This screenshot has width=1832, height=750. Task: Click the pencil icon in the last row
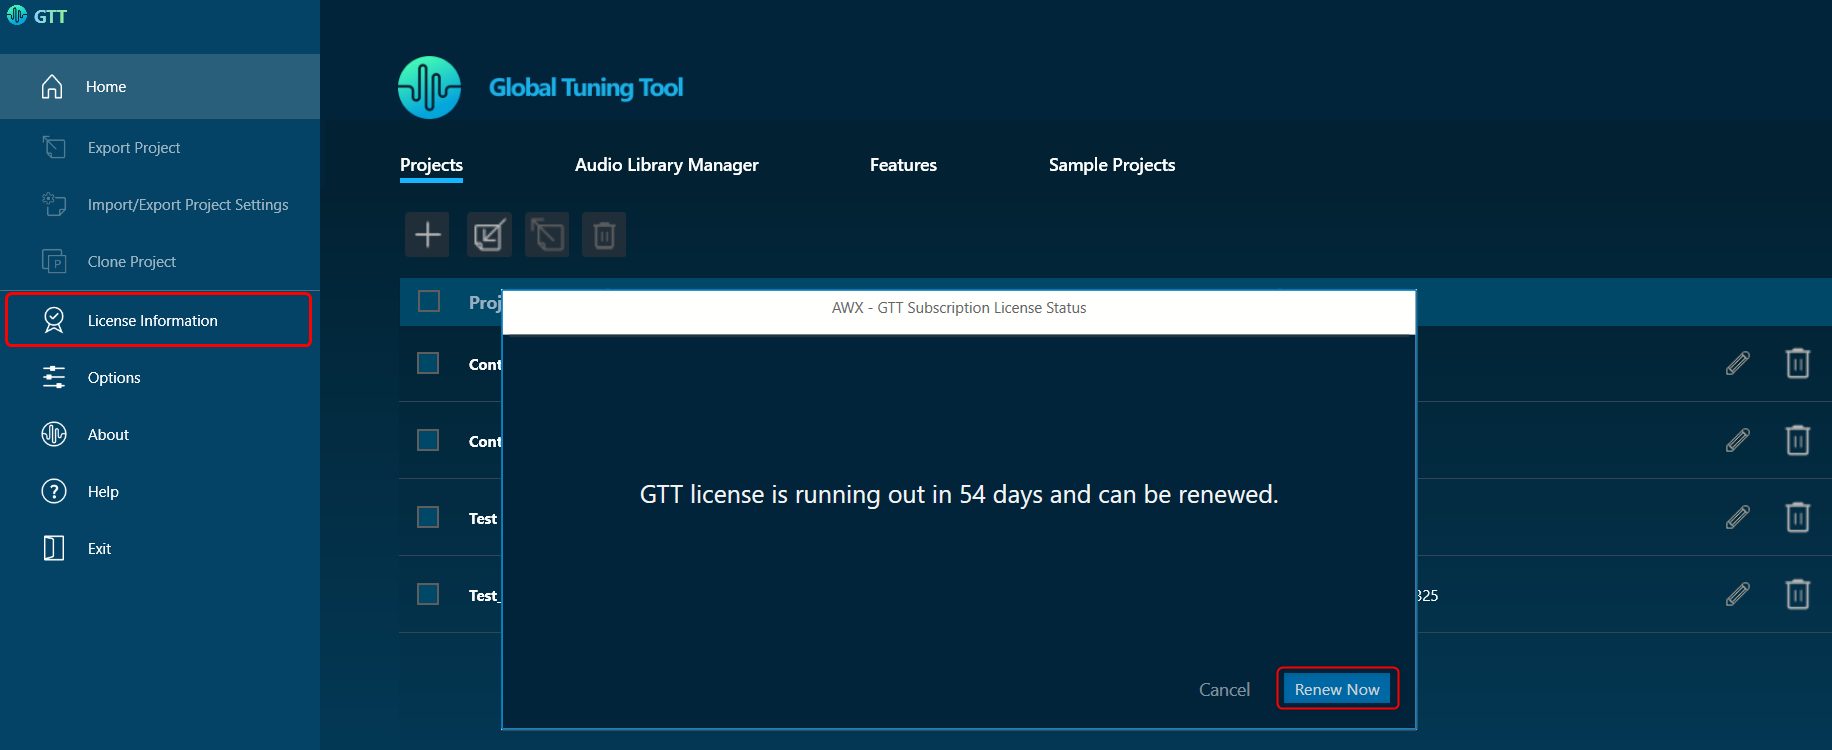pyautogui.click(x=1737, y=595)
